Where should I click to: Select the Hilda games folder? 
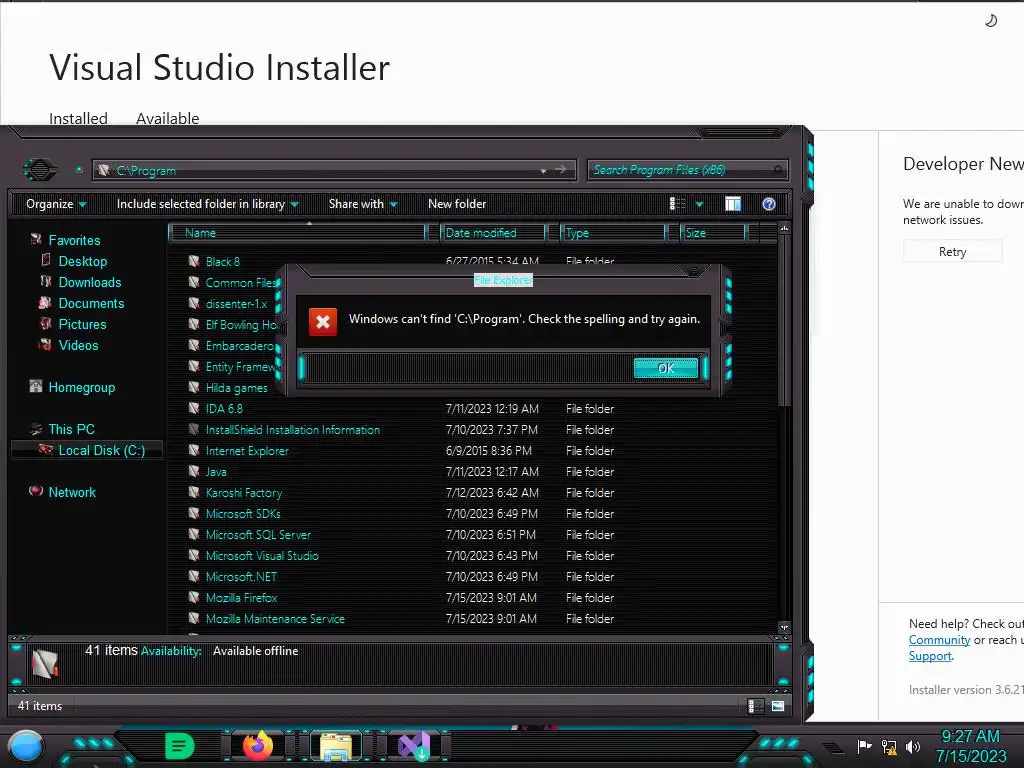click(x=236, y=387)
